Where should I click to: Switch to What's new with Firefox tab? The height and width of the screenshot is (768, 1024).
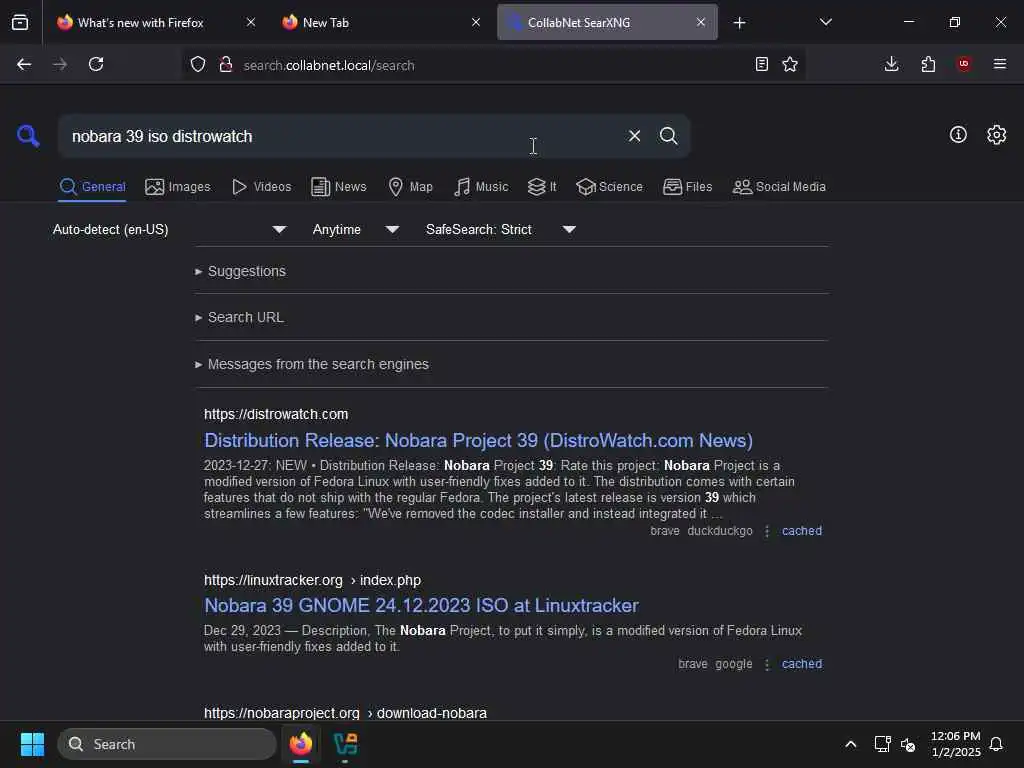140,23
